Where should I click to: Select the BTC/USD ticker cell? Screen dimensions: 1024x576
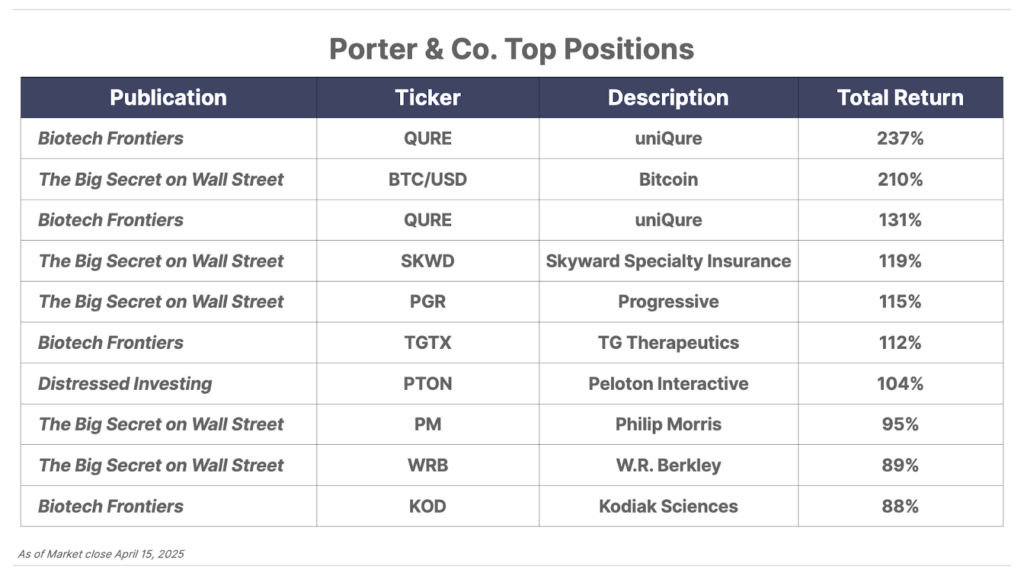click(428, 179)
